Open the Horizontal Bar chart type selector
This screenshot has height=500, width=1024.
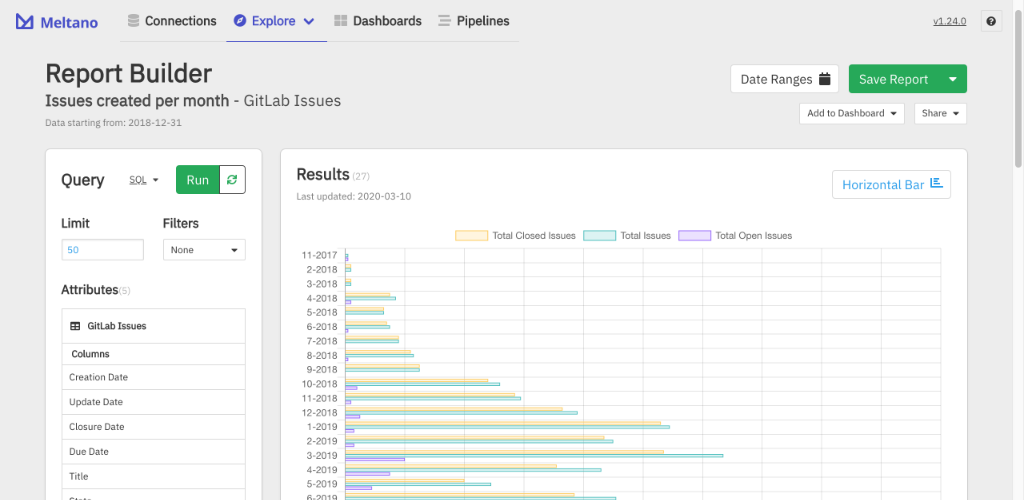pos(891,185)
